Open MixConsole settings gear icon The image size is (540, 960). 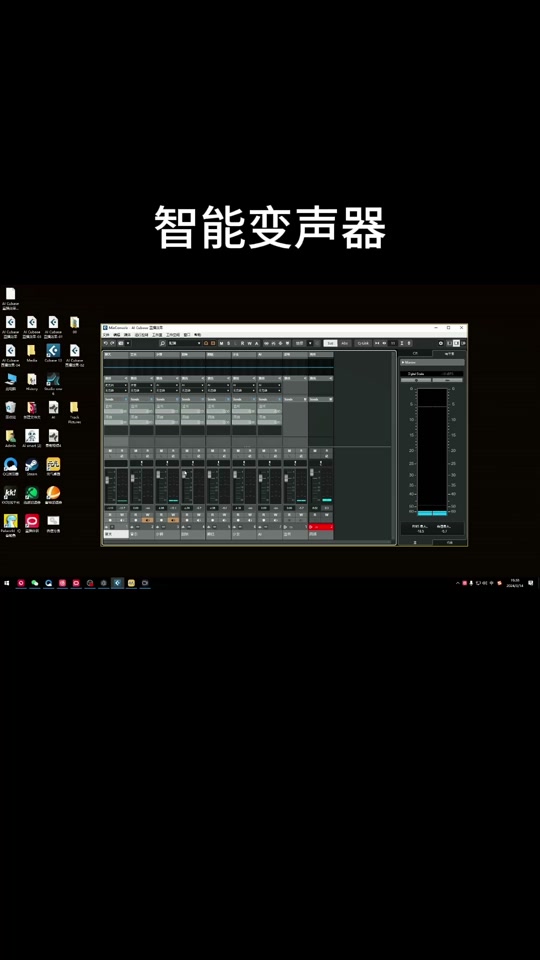[441, 343]
